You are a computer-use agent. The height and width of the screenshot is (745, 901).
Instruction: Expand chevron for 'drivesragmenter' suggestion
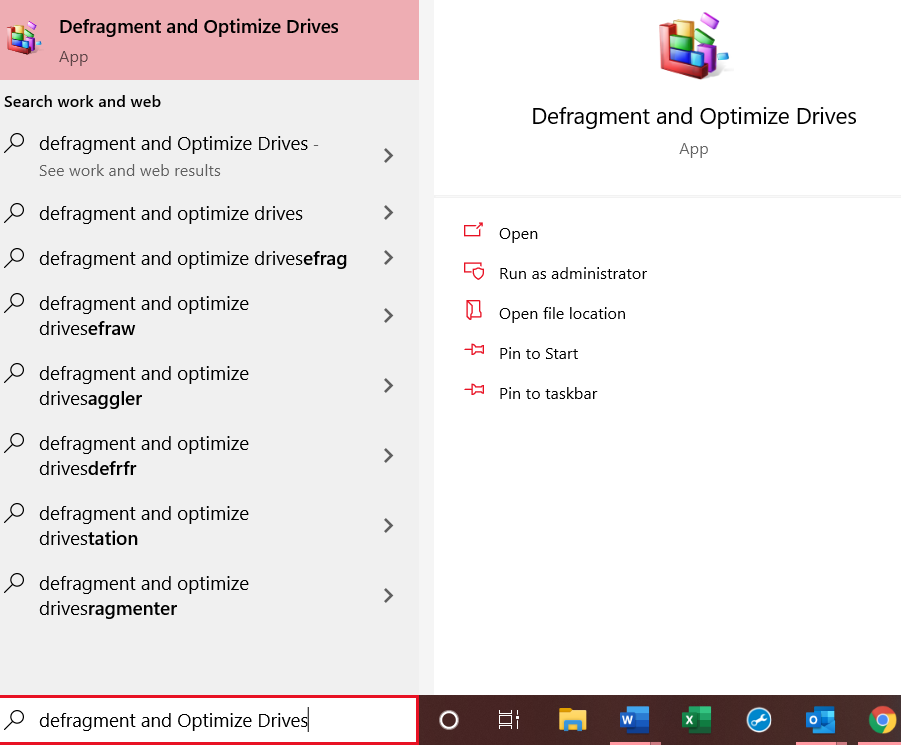tap(388, 596)
